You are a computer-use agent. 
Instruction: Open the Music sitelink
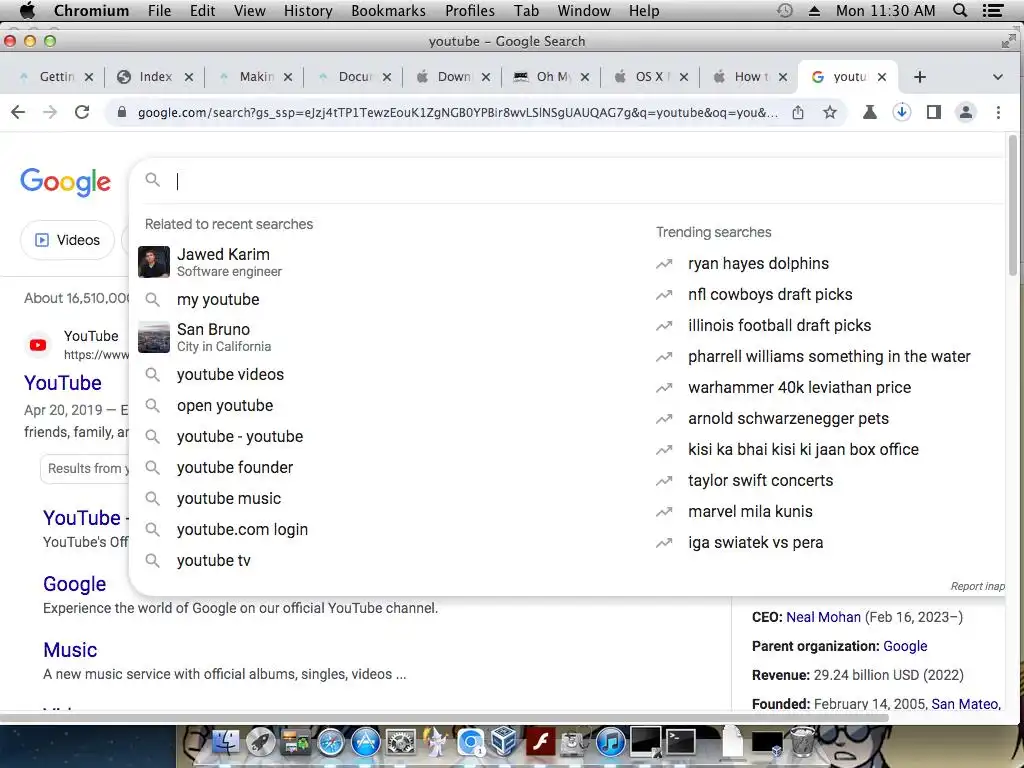tap(70, 650)
